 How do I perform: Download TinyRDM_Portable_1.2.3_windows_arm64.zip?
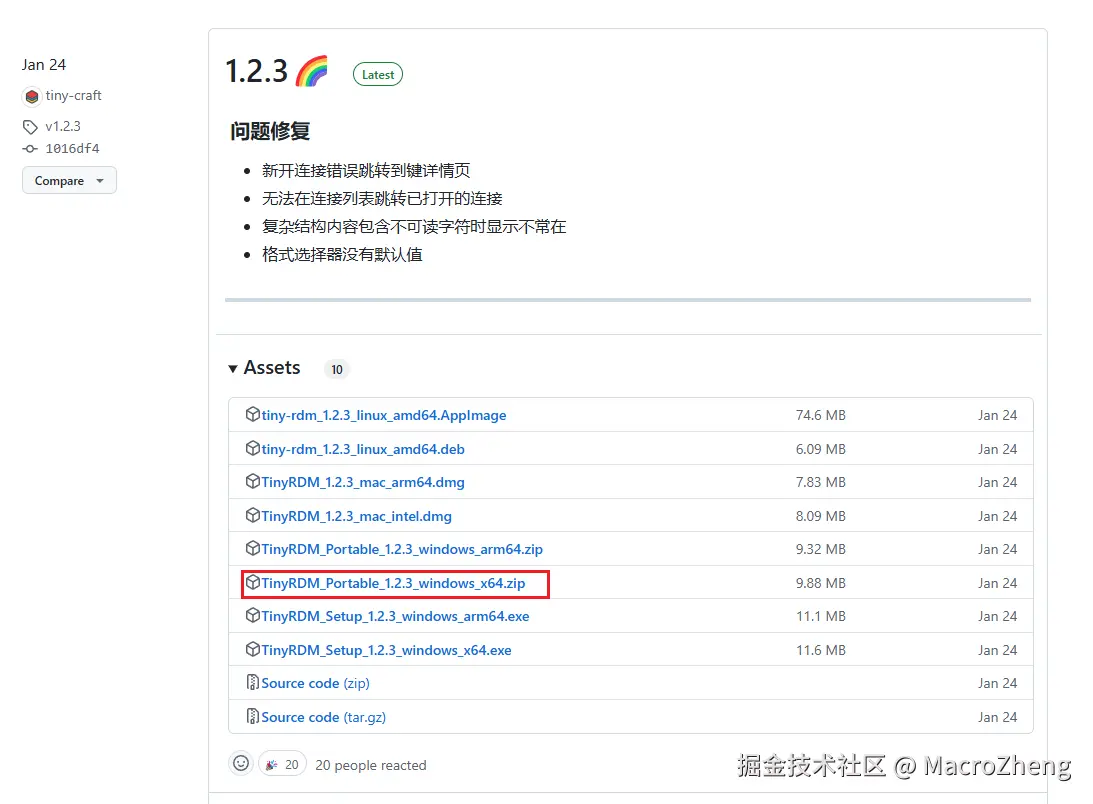tap(402, 549)
